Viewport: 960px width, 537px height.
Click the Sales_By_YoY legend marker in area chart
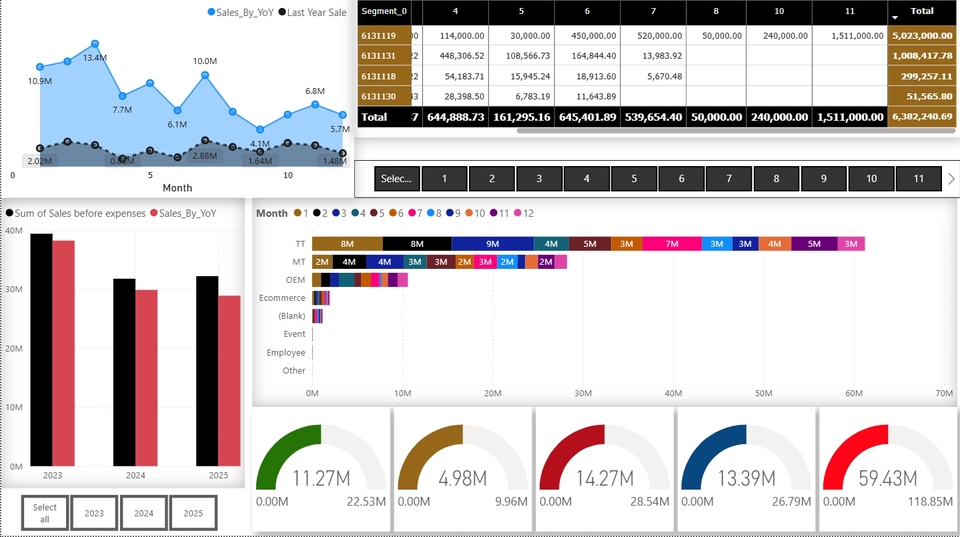click(x=212, y=12)
